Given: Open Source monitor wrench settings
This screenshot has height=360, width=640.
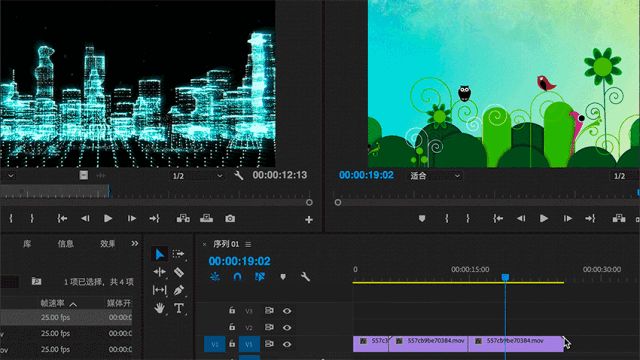Looking at the screenshot, I should 239,176.
